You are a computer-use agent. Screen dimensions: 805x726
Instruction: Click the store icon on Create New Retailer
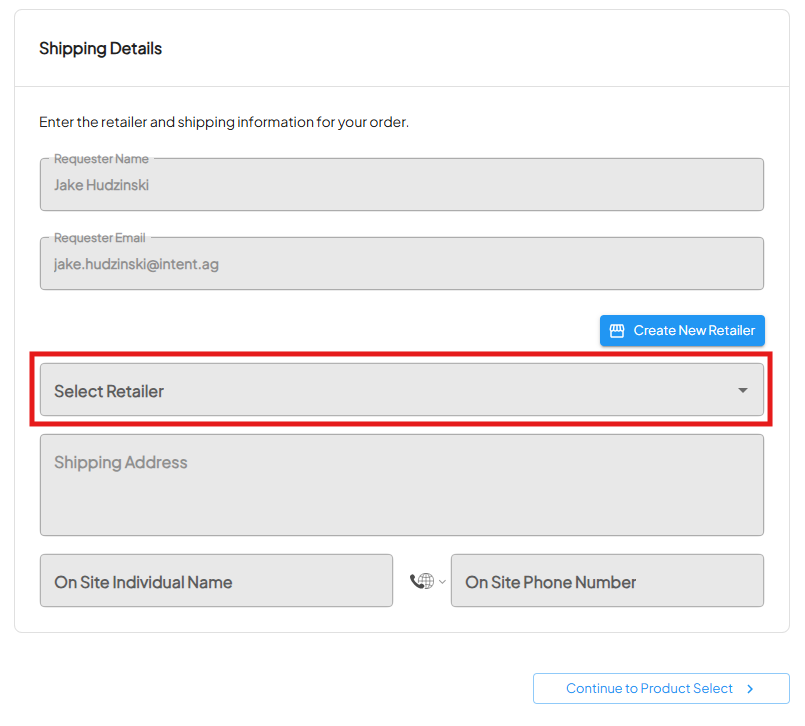coord(617,331)
